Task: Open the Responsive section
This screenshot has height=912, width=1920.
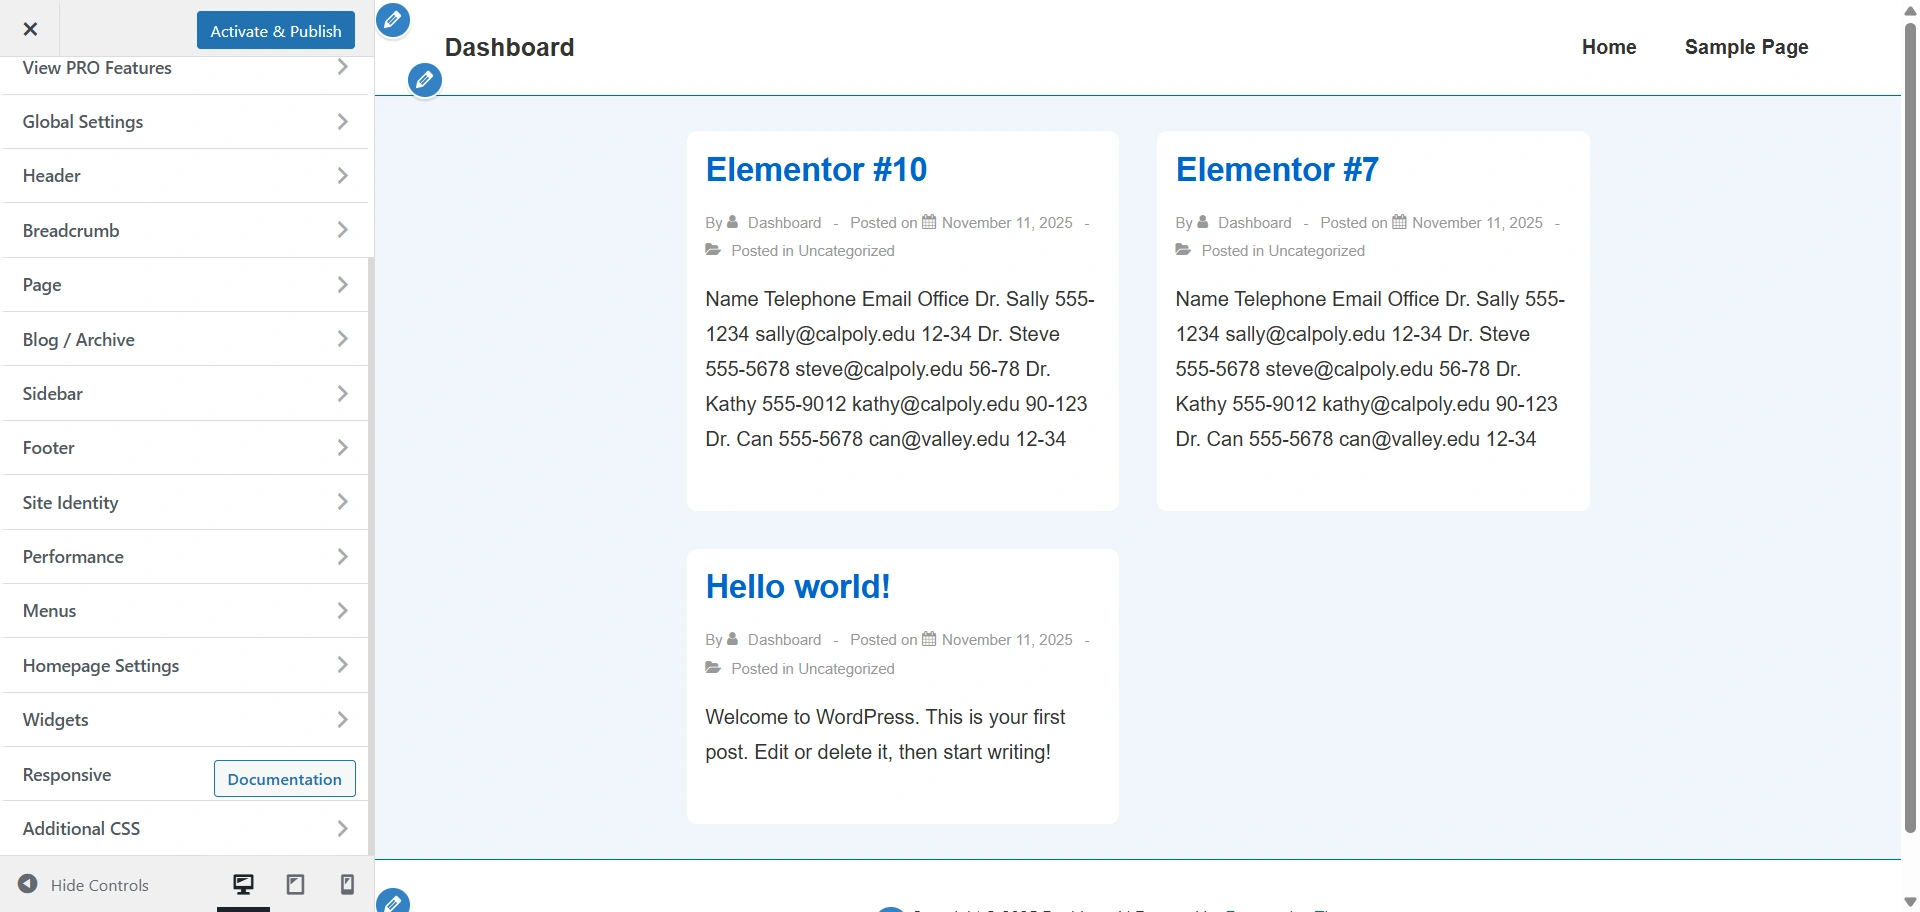Action: [67, 775]
